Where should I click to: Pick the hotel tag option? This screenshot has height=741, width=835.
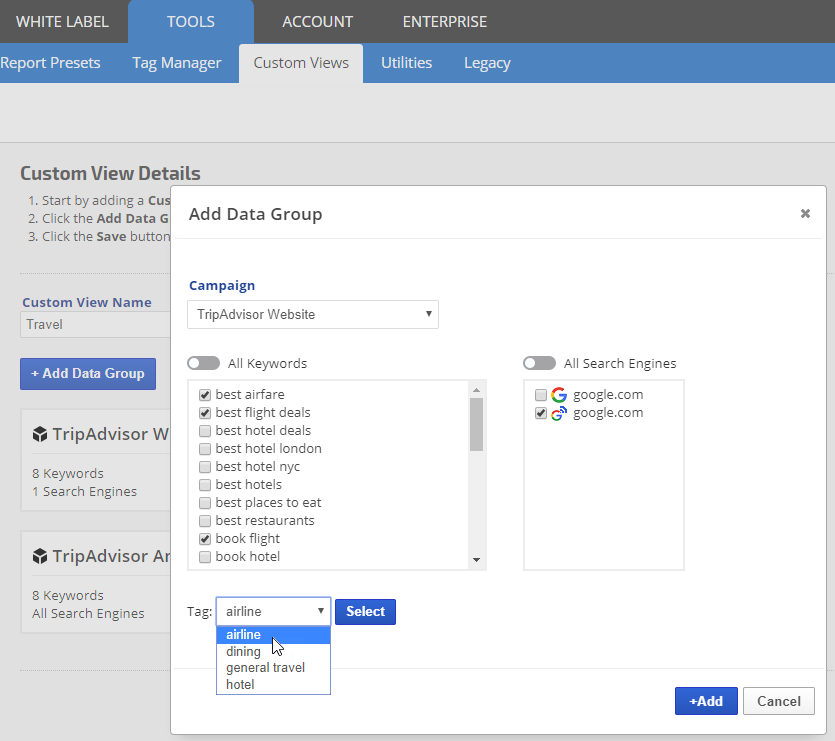pyautogui.click(x=240, y=685)
